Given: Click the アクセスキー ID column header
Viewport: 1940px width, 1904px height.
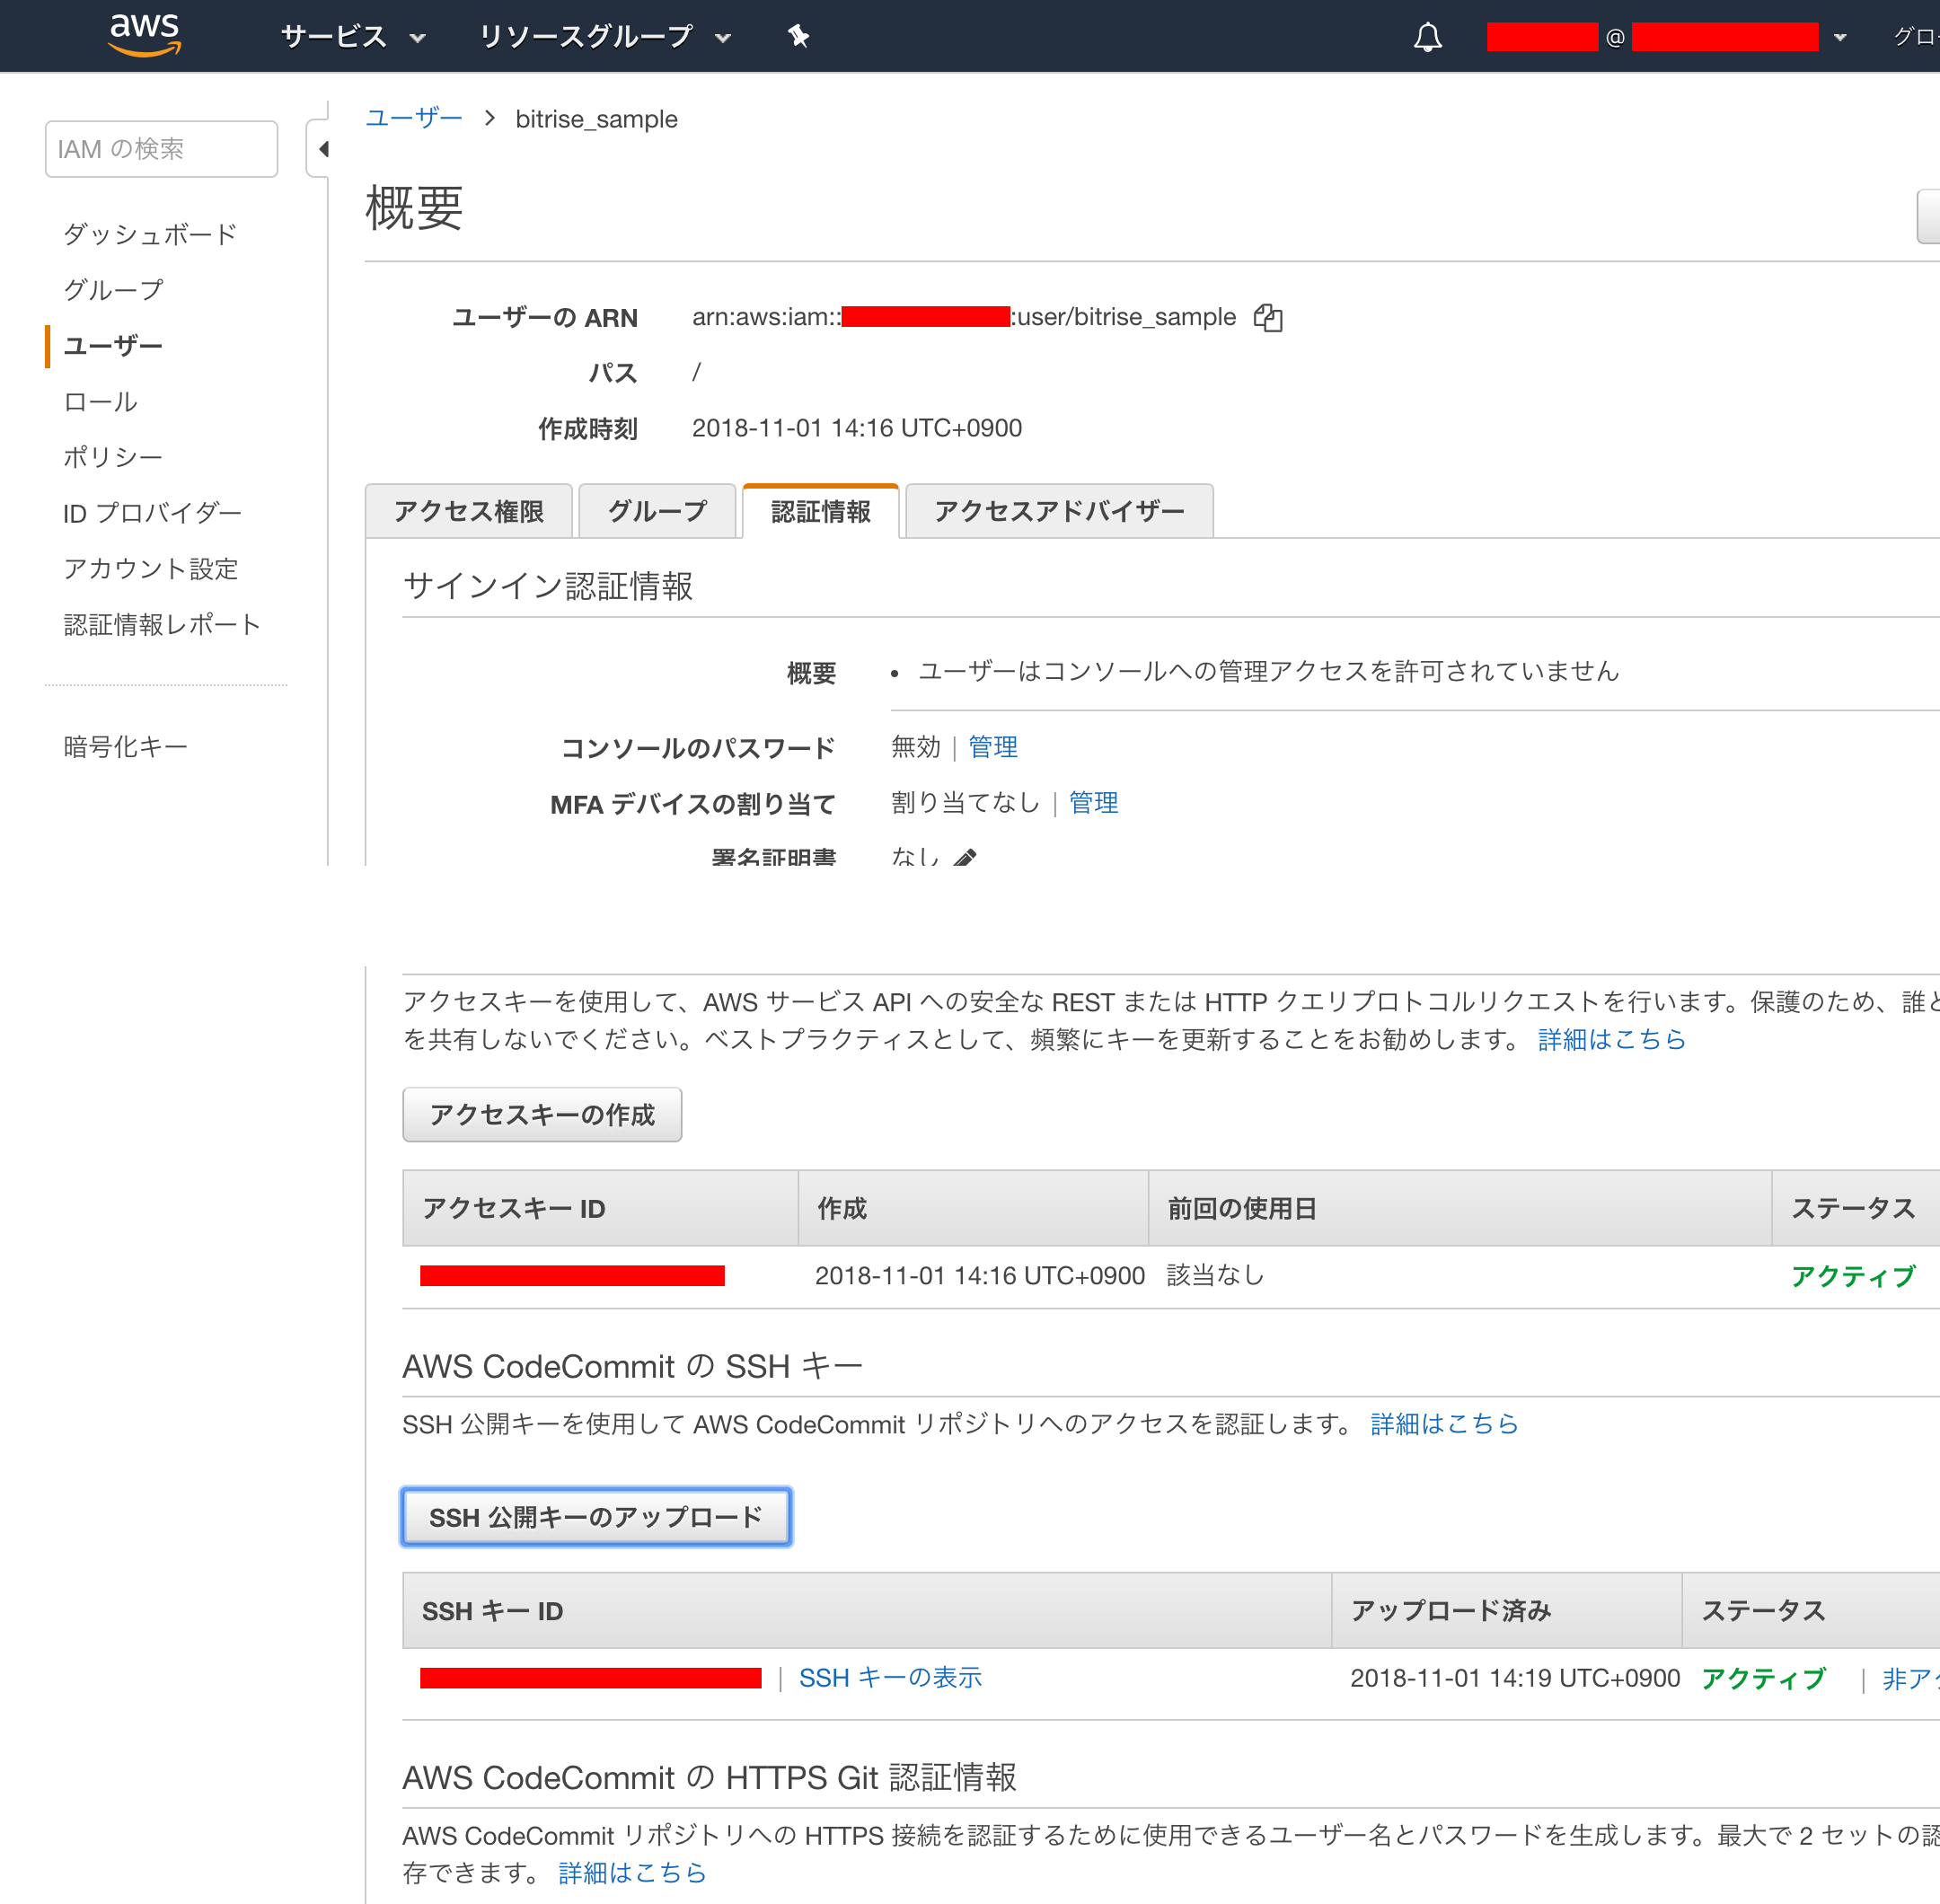Looking at the screenshot, I should (x=600, y=1208).
